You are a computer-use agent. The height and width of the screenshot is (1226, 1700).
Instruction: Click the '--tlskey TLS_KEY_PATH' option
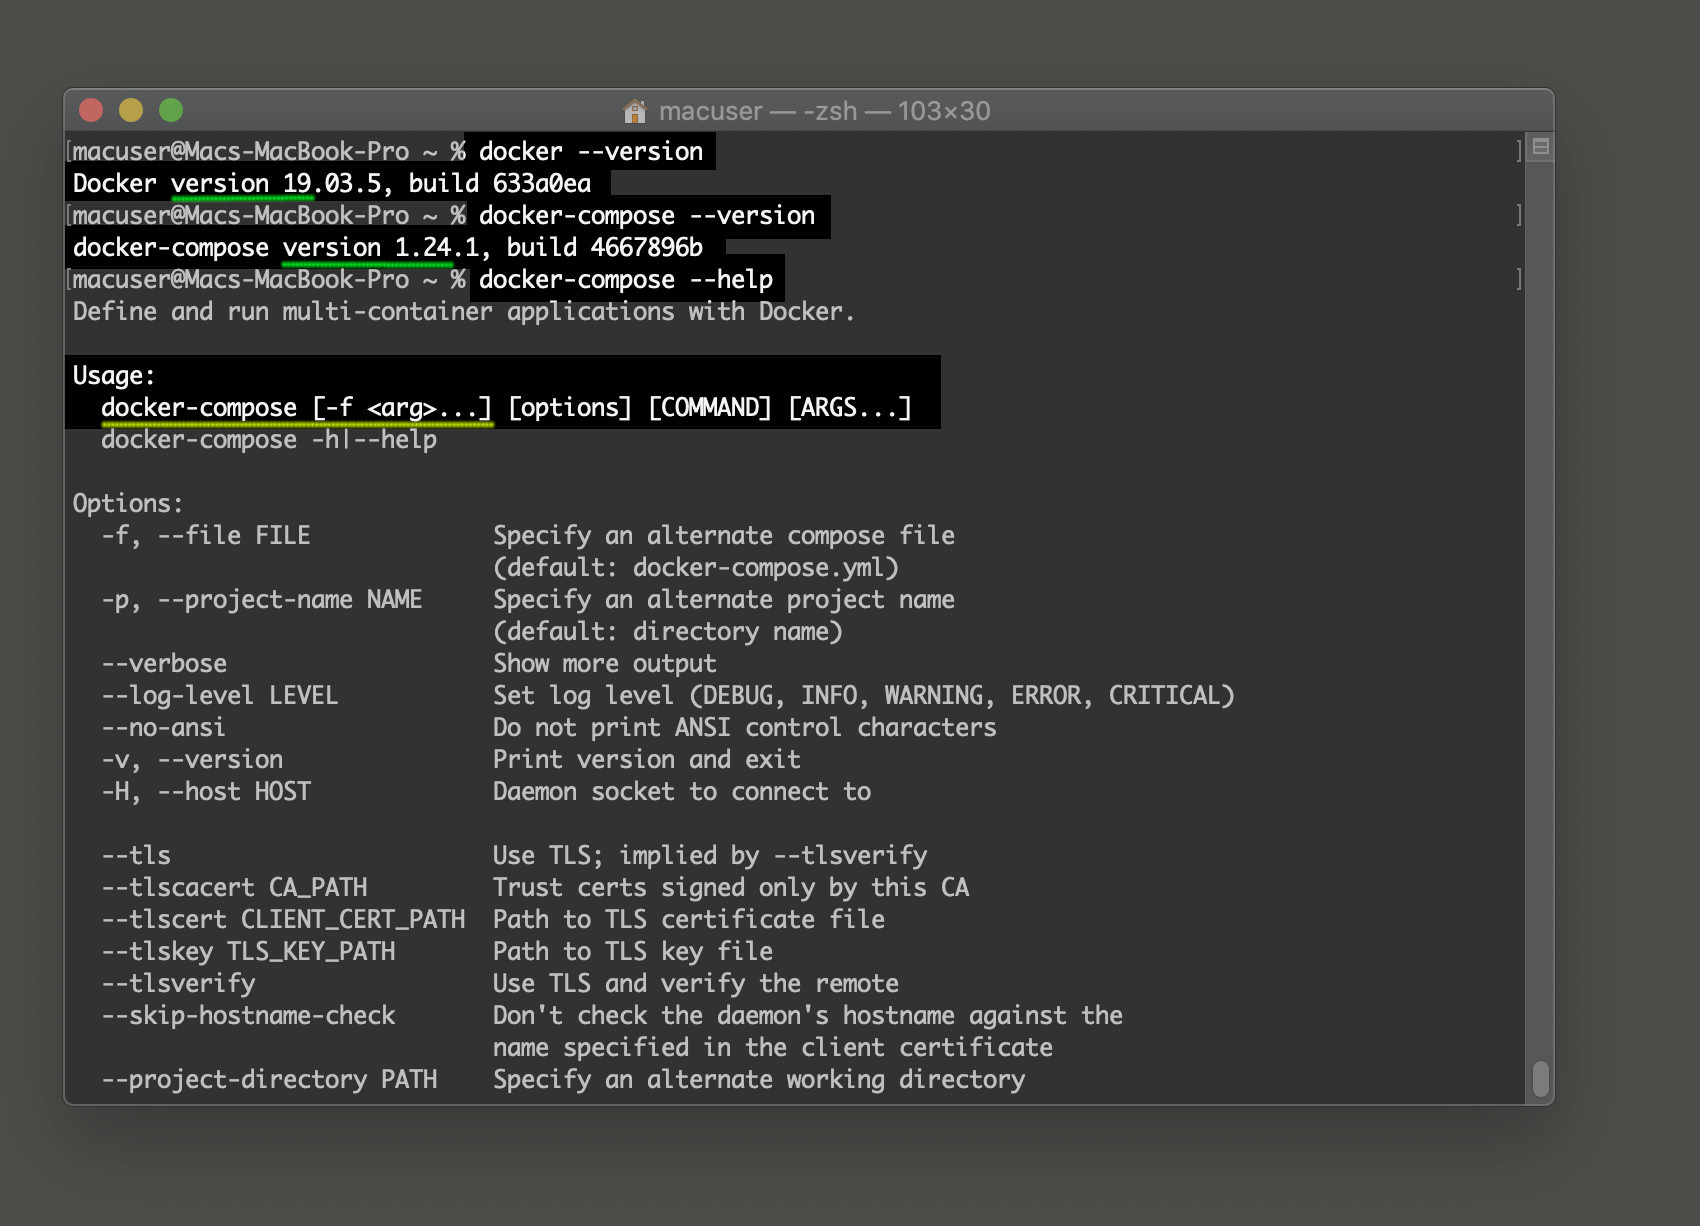(248, 952)
